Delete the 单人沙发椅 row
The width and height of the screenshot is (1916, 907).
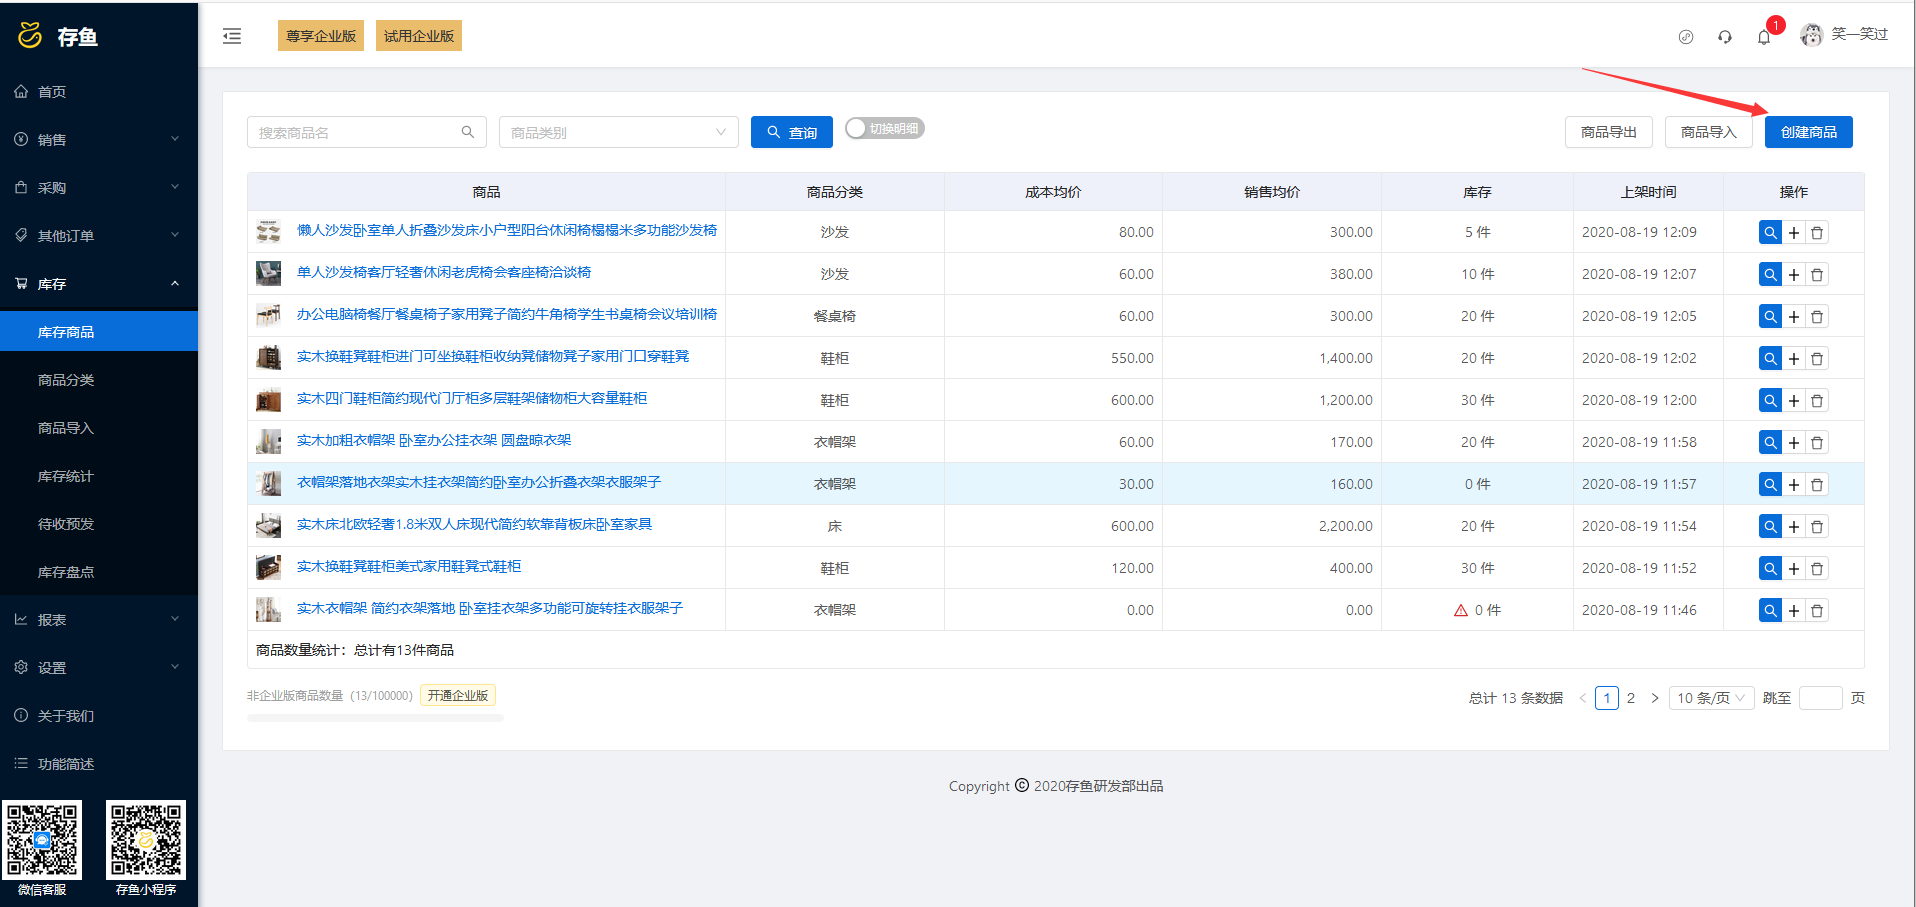point(1817,274)
